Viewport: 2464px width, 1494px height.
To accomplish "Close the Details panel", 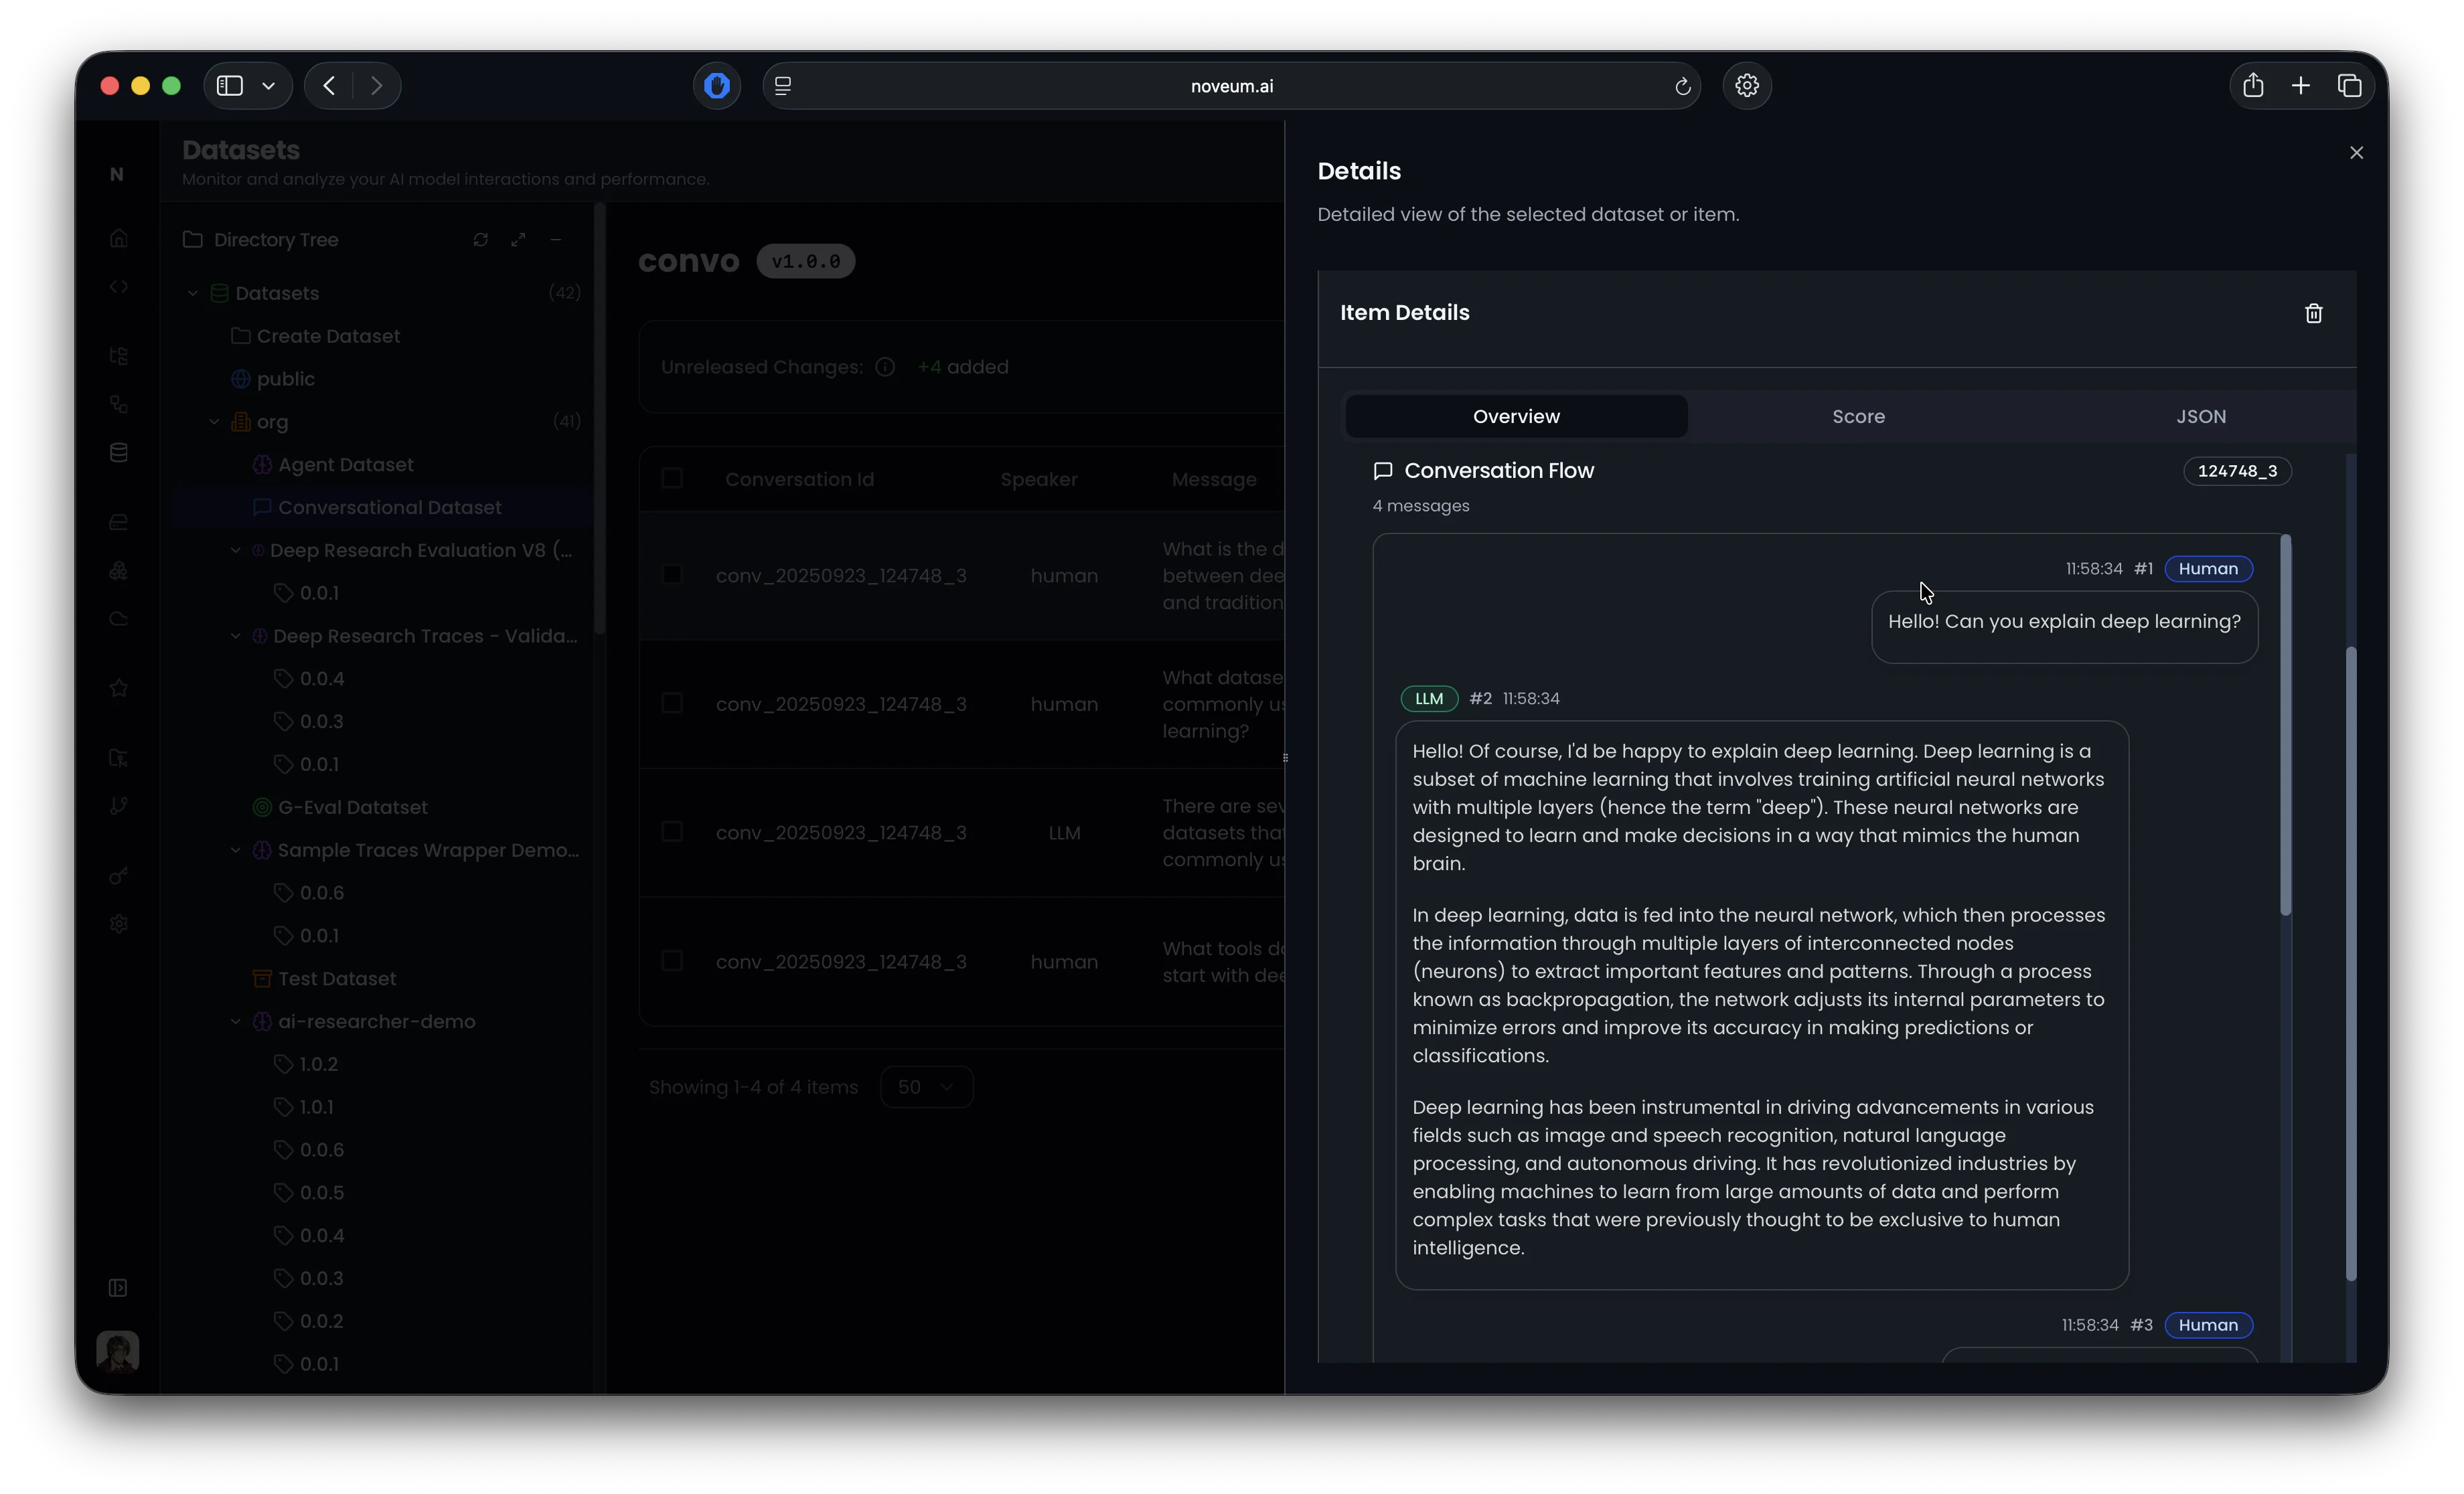I will pos(2356,153).
